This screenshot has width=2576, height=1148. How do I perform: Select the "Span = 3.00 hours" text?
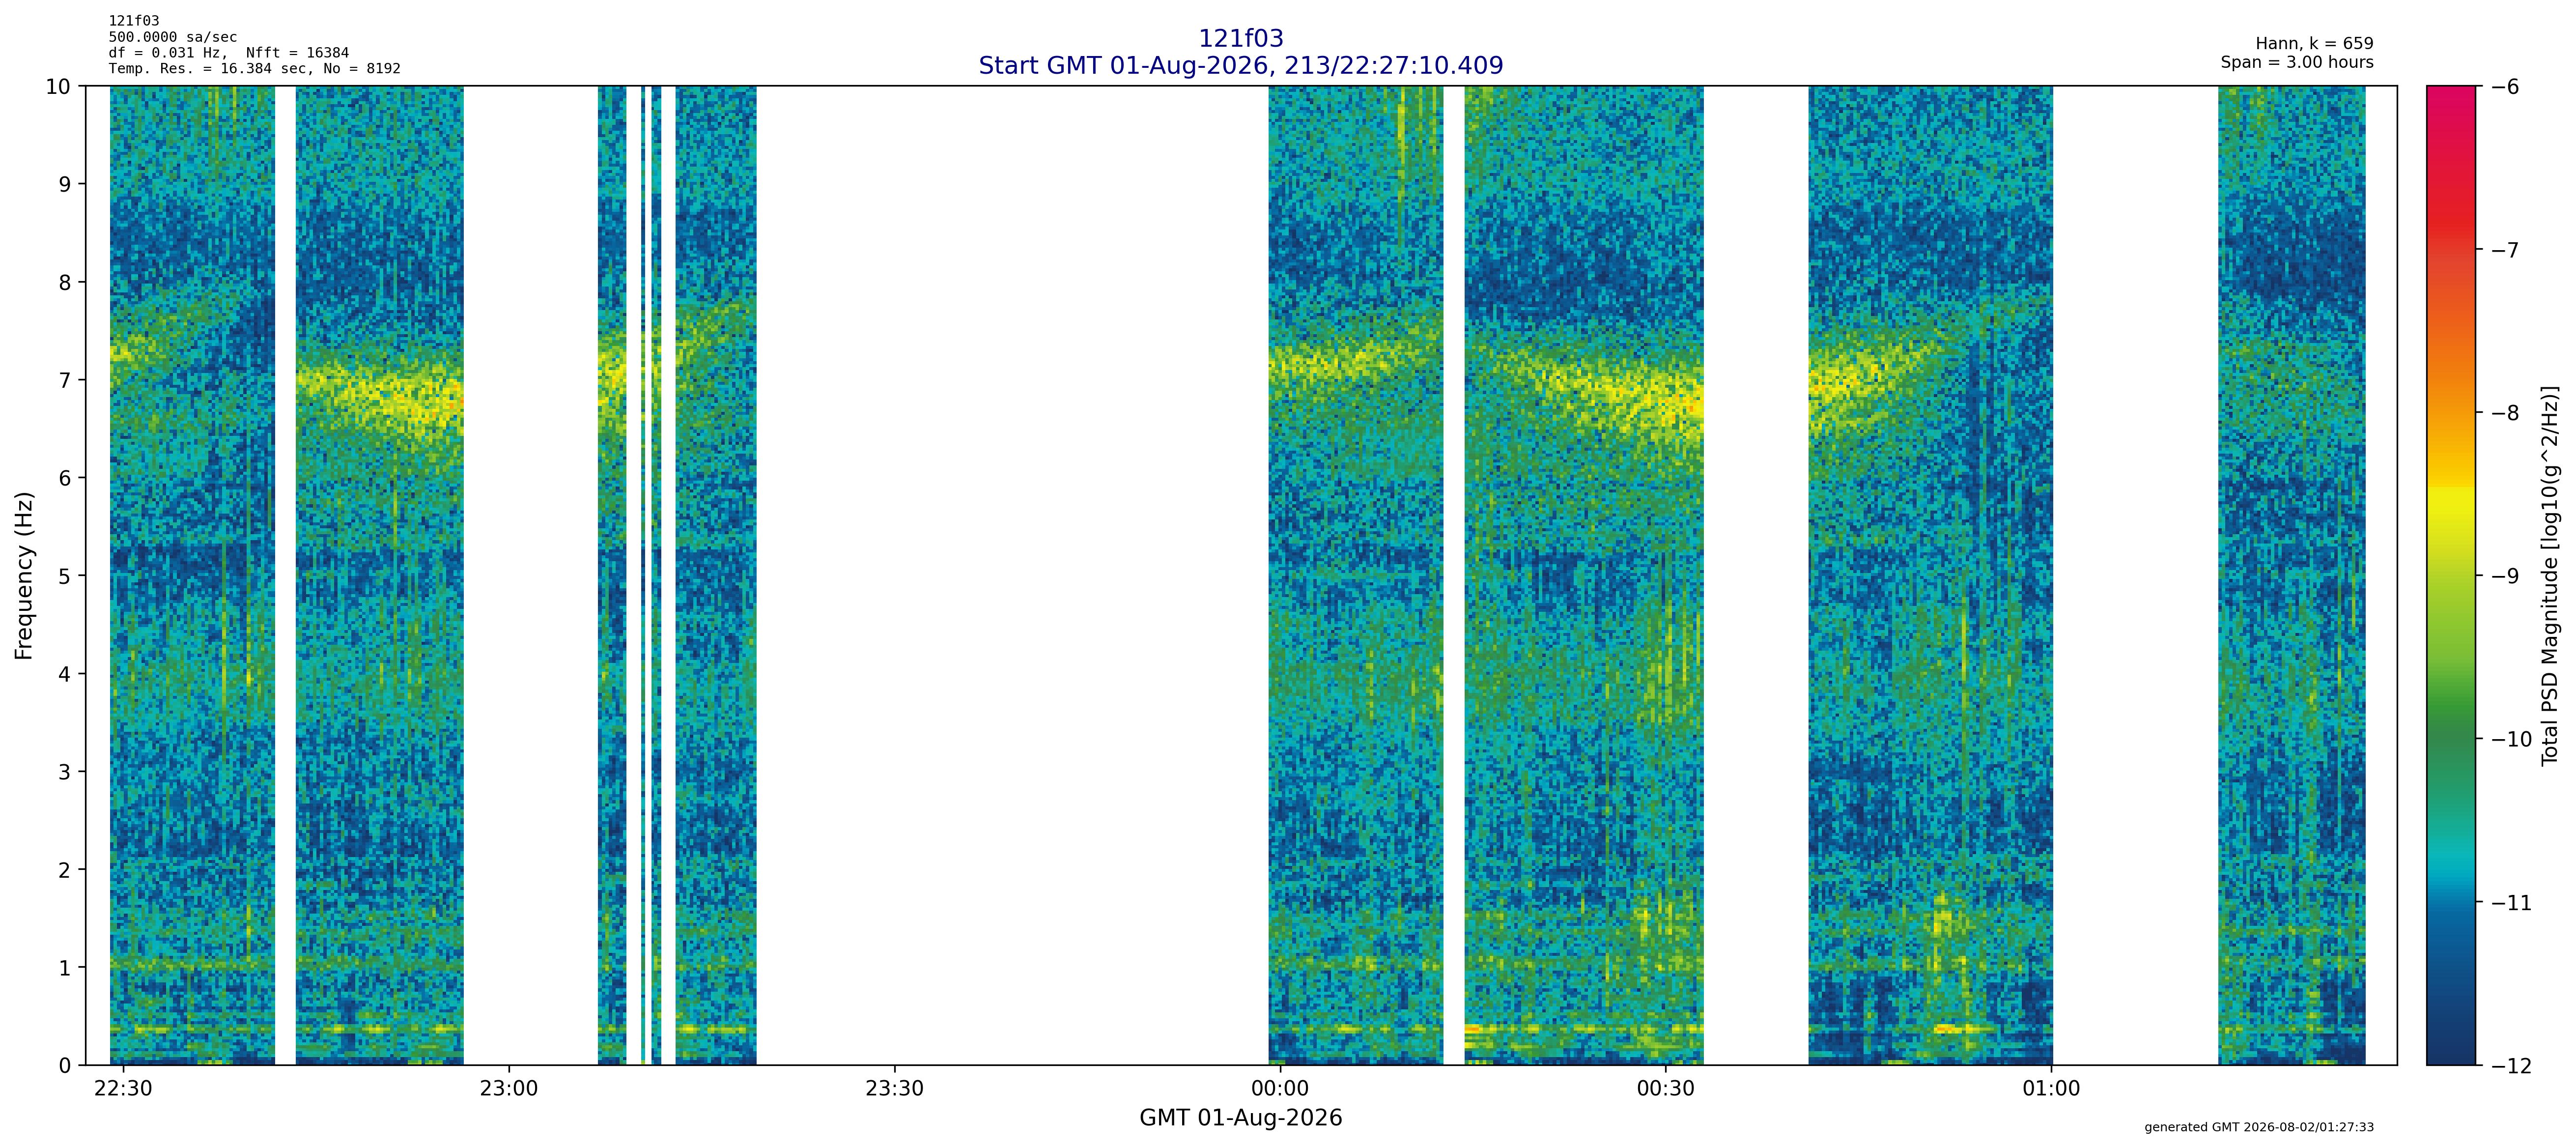tap(2297, 62)
